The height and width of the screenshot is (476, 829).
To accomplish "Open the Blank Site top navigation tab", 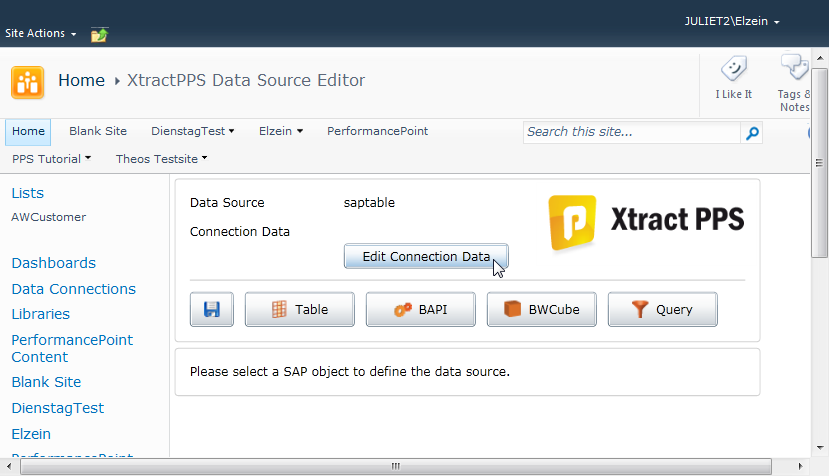I will (x=98, y=131).
